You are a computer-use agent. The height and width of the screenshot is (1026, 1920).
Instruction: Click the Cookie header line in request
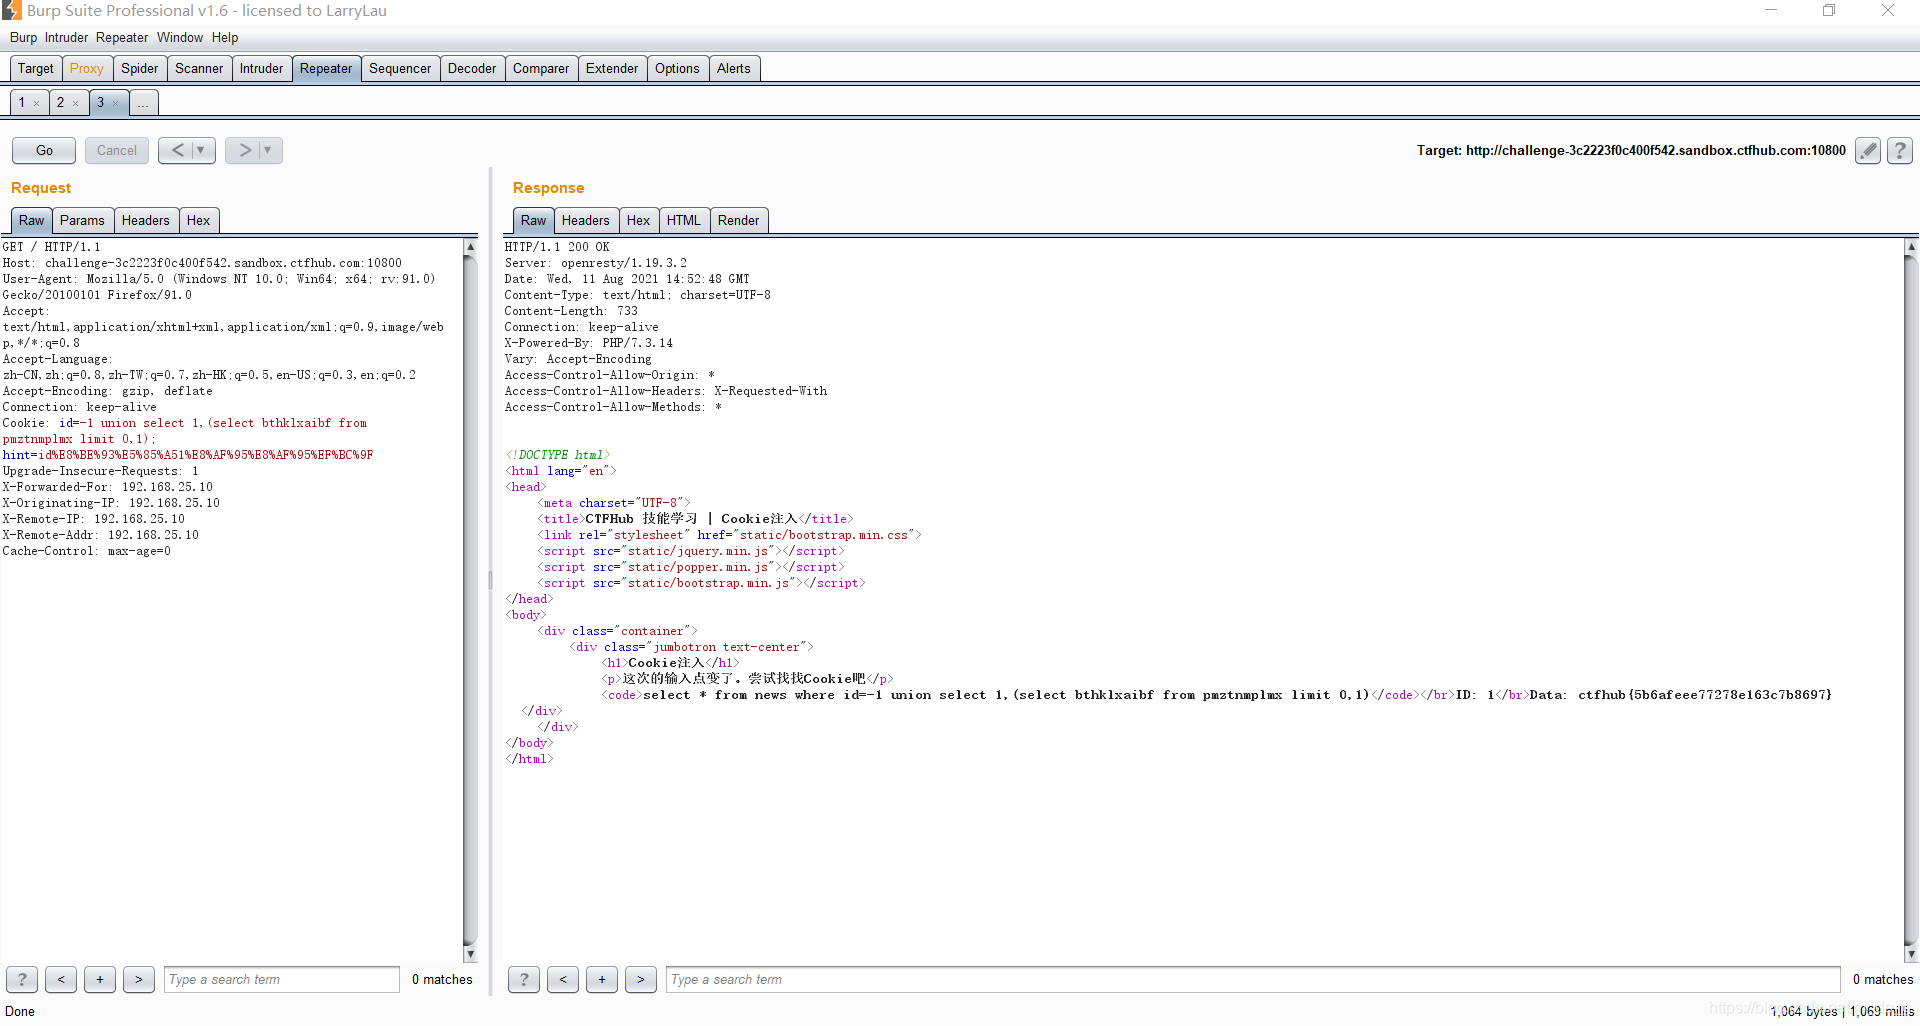[x=185, y=423]
